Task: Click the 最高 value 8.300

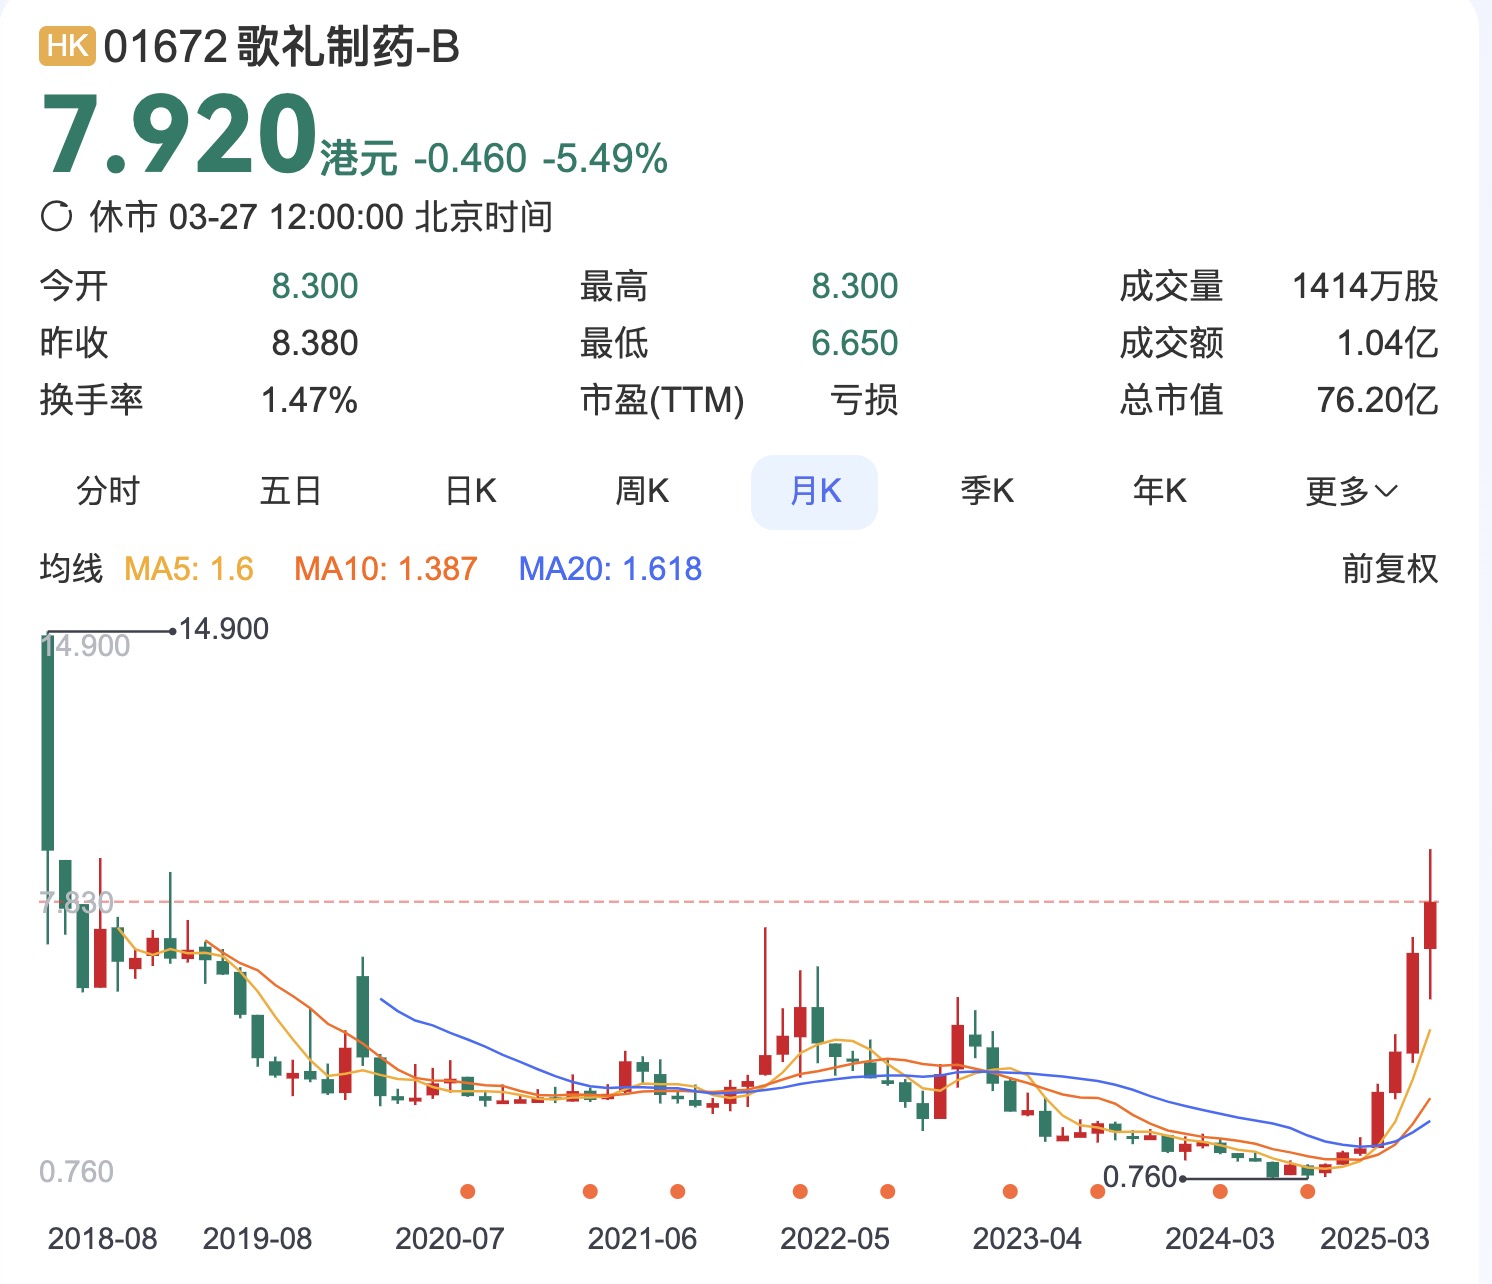Action: pyautogui.click(x=855, y=286)
